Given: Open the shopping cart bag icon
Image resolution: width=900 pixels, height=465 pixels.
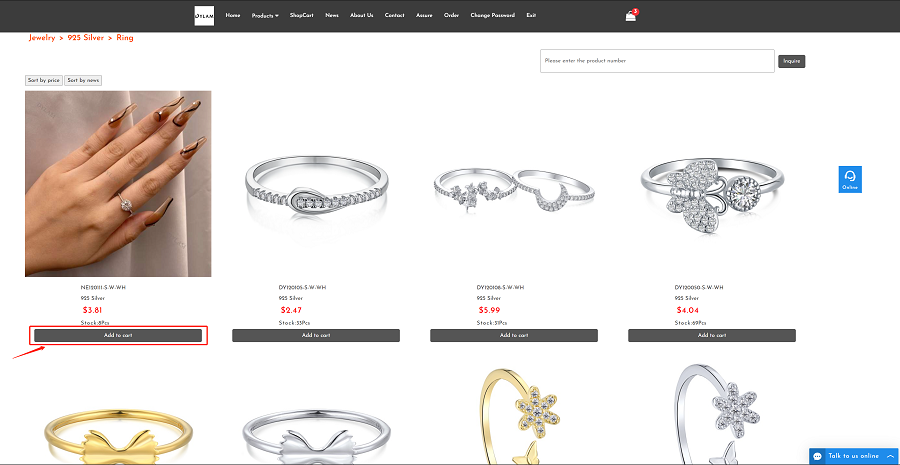Looking at the screenshot, I should tap(631, 16).
